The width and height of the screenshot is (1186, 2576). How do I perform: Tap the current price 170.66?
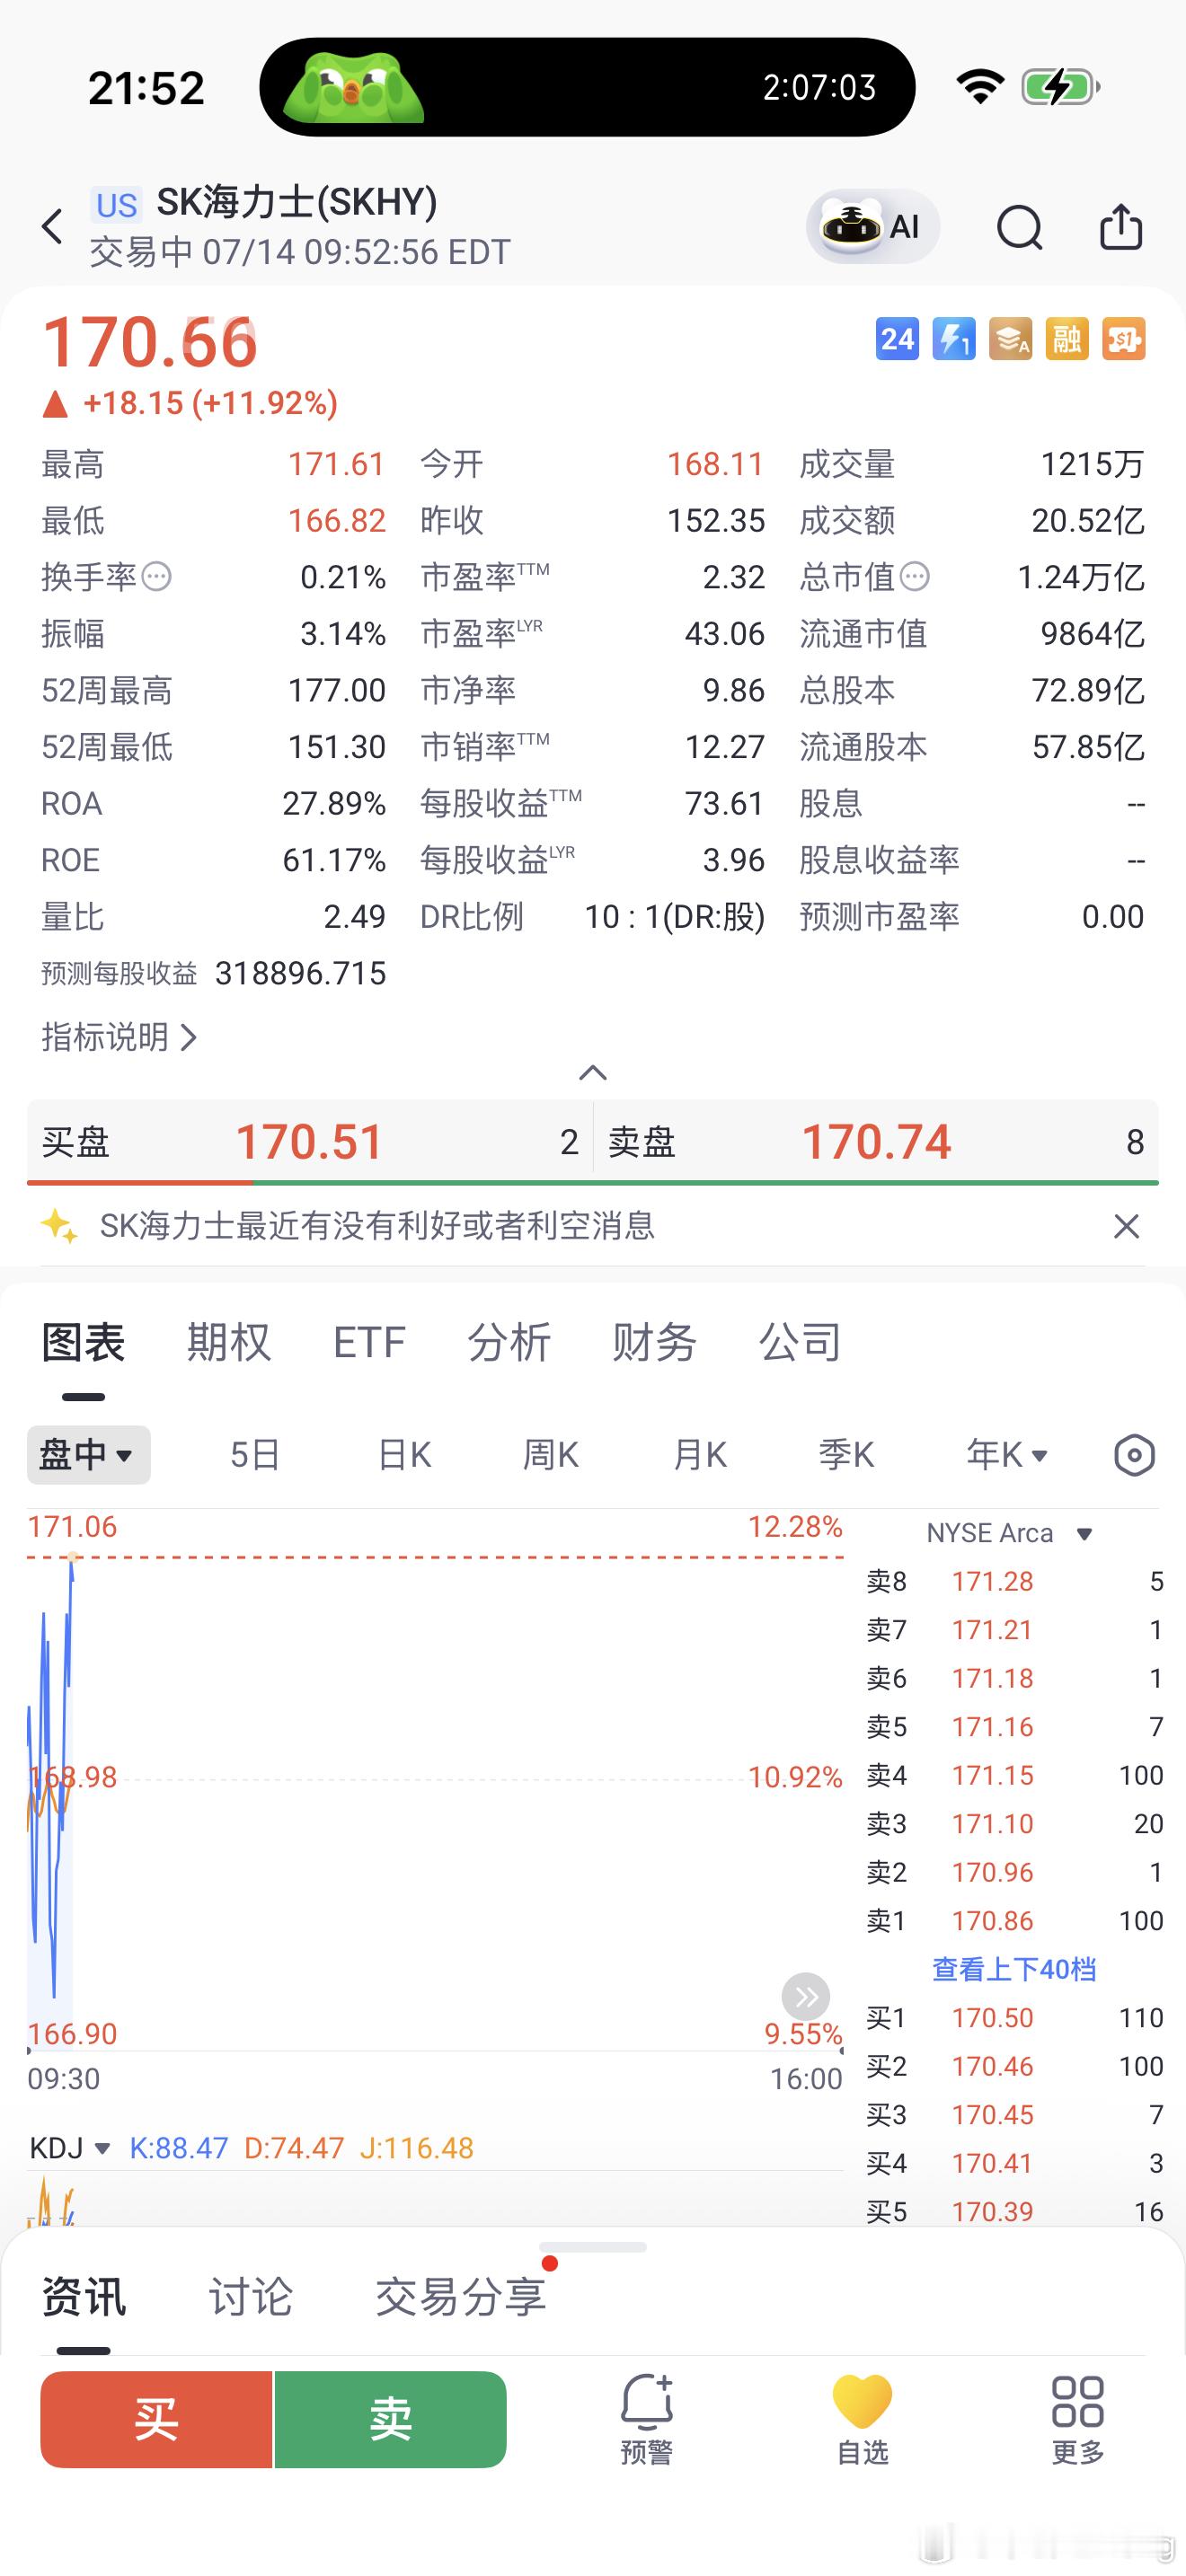coord(150,343)
